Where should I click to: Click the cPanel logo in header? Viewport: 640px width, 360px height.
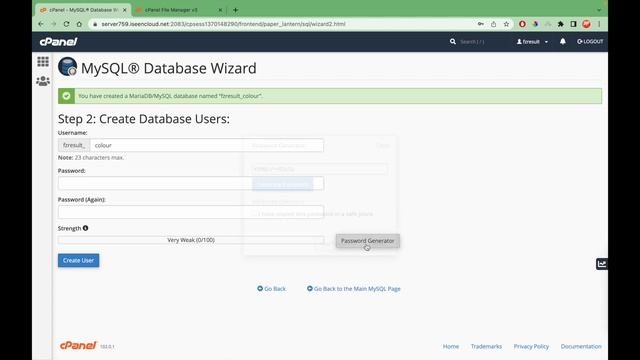pos(58,42)
